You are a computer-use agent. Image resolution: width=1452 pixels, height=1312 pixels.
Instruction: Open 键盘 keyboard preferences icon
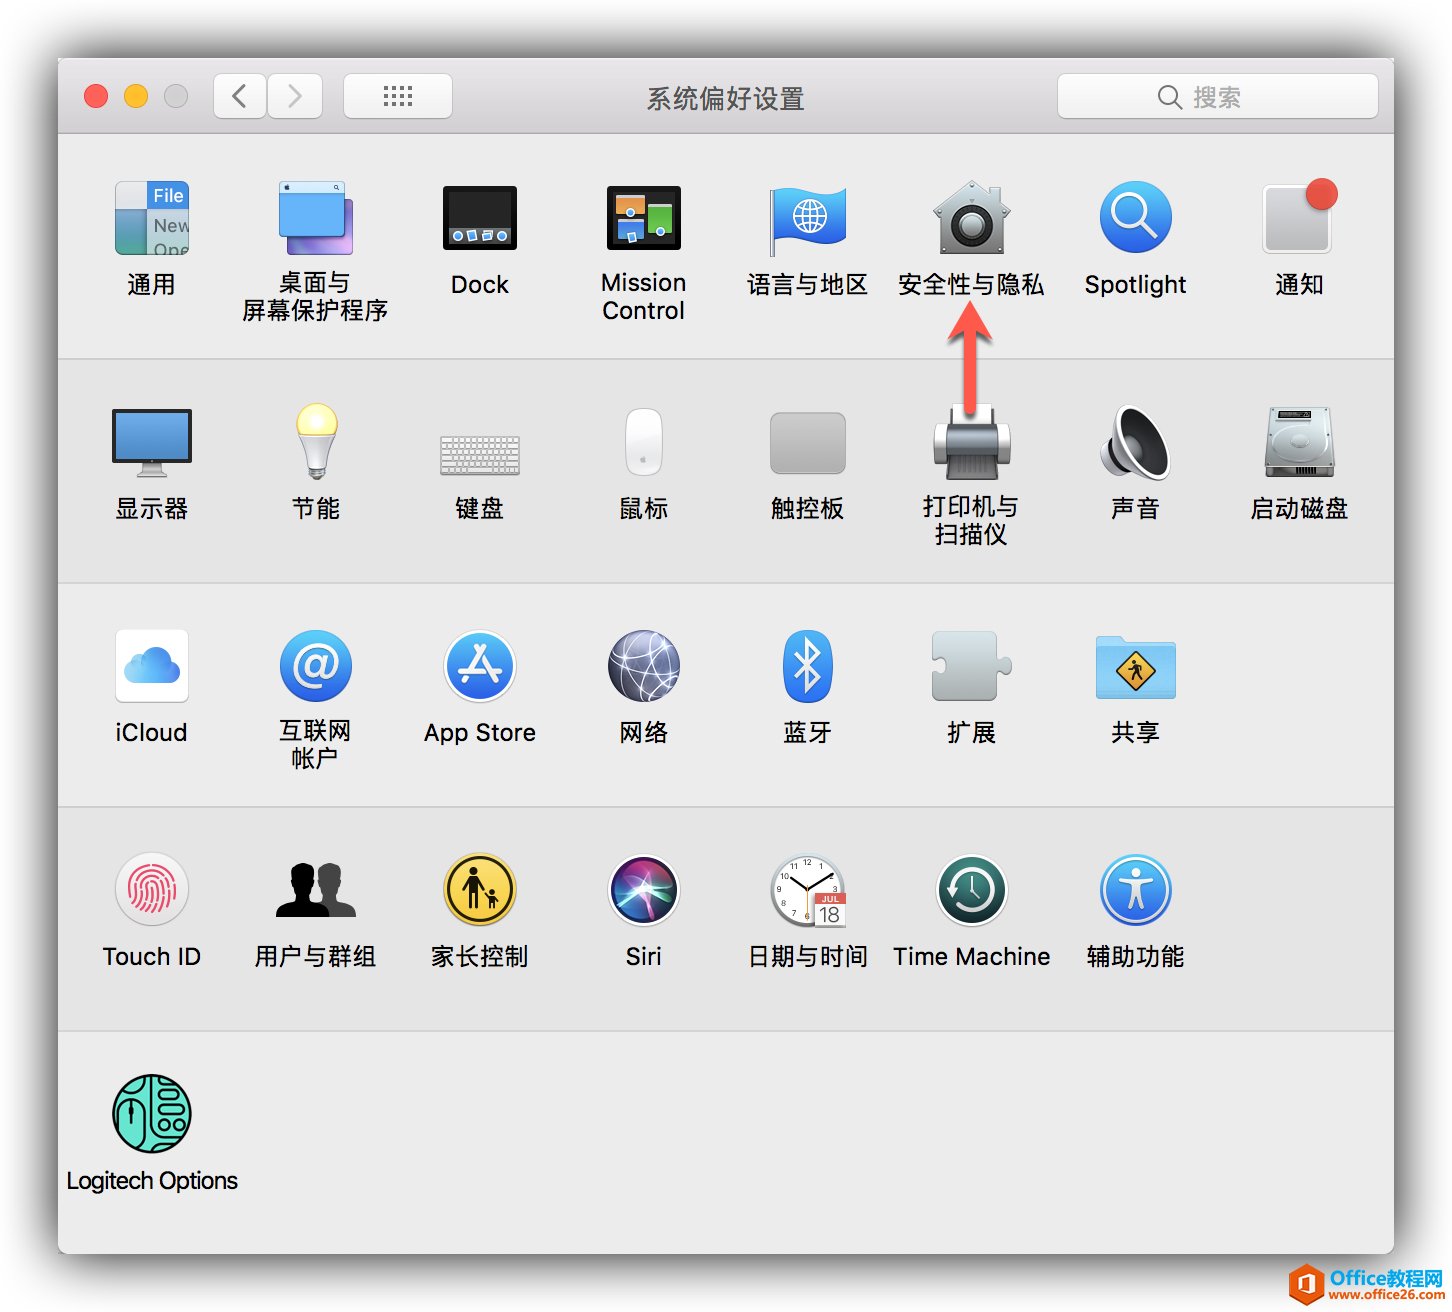[x=480, y=454]
